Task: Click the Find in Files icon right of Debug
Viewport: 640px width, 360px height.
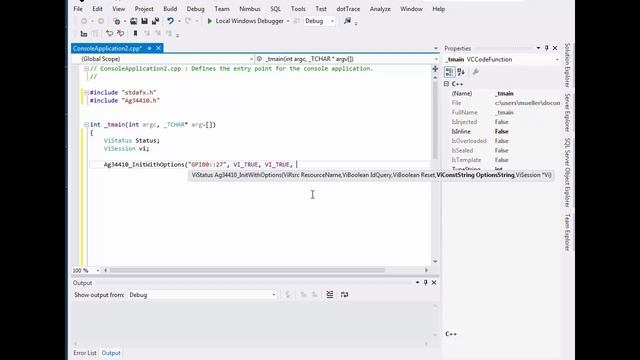Action: (x=347, y=21)
